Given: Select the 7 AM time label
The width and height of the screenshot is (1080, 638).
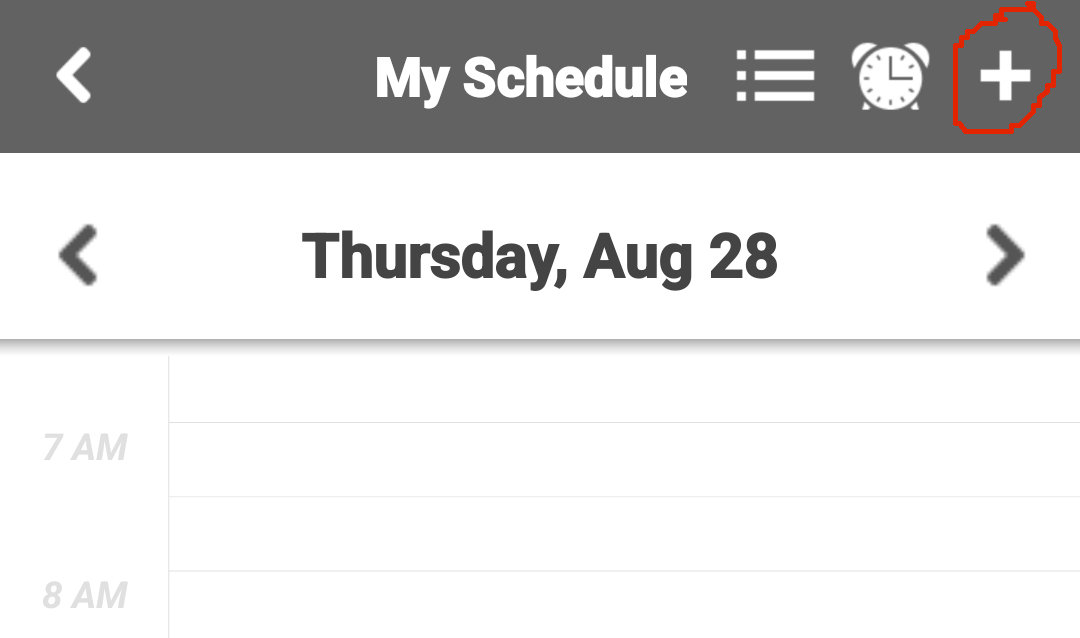Looking at the screenshot, I should click(85, 448).
